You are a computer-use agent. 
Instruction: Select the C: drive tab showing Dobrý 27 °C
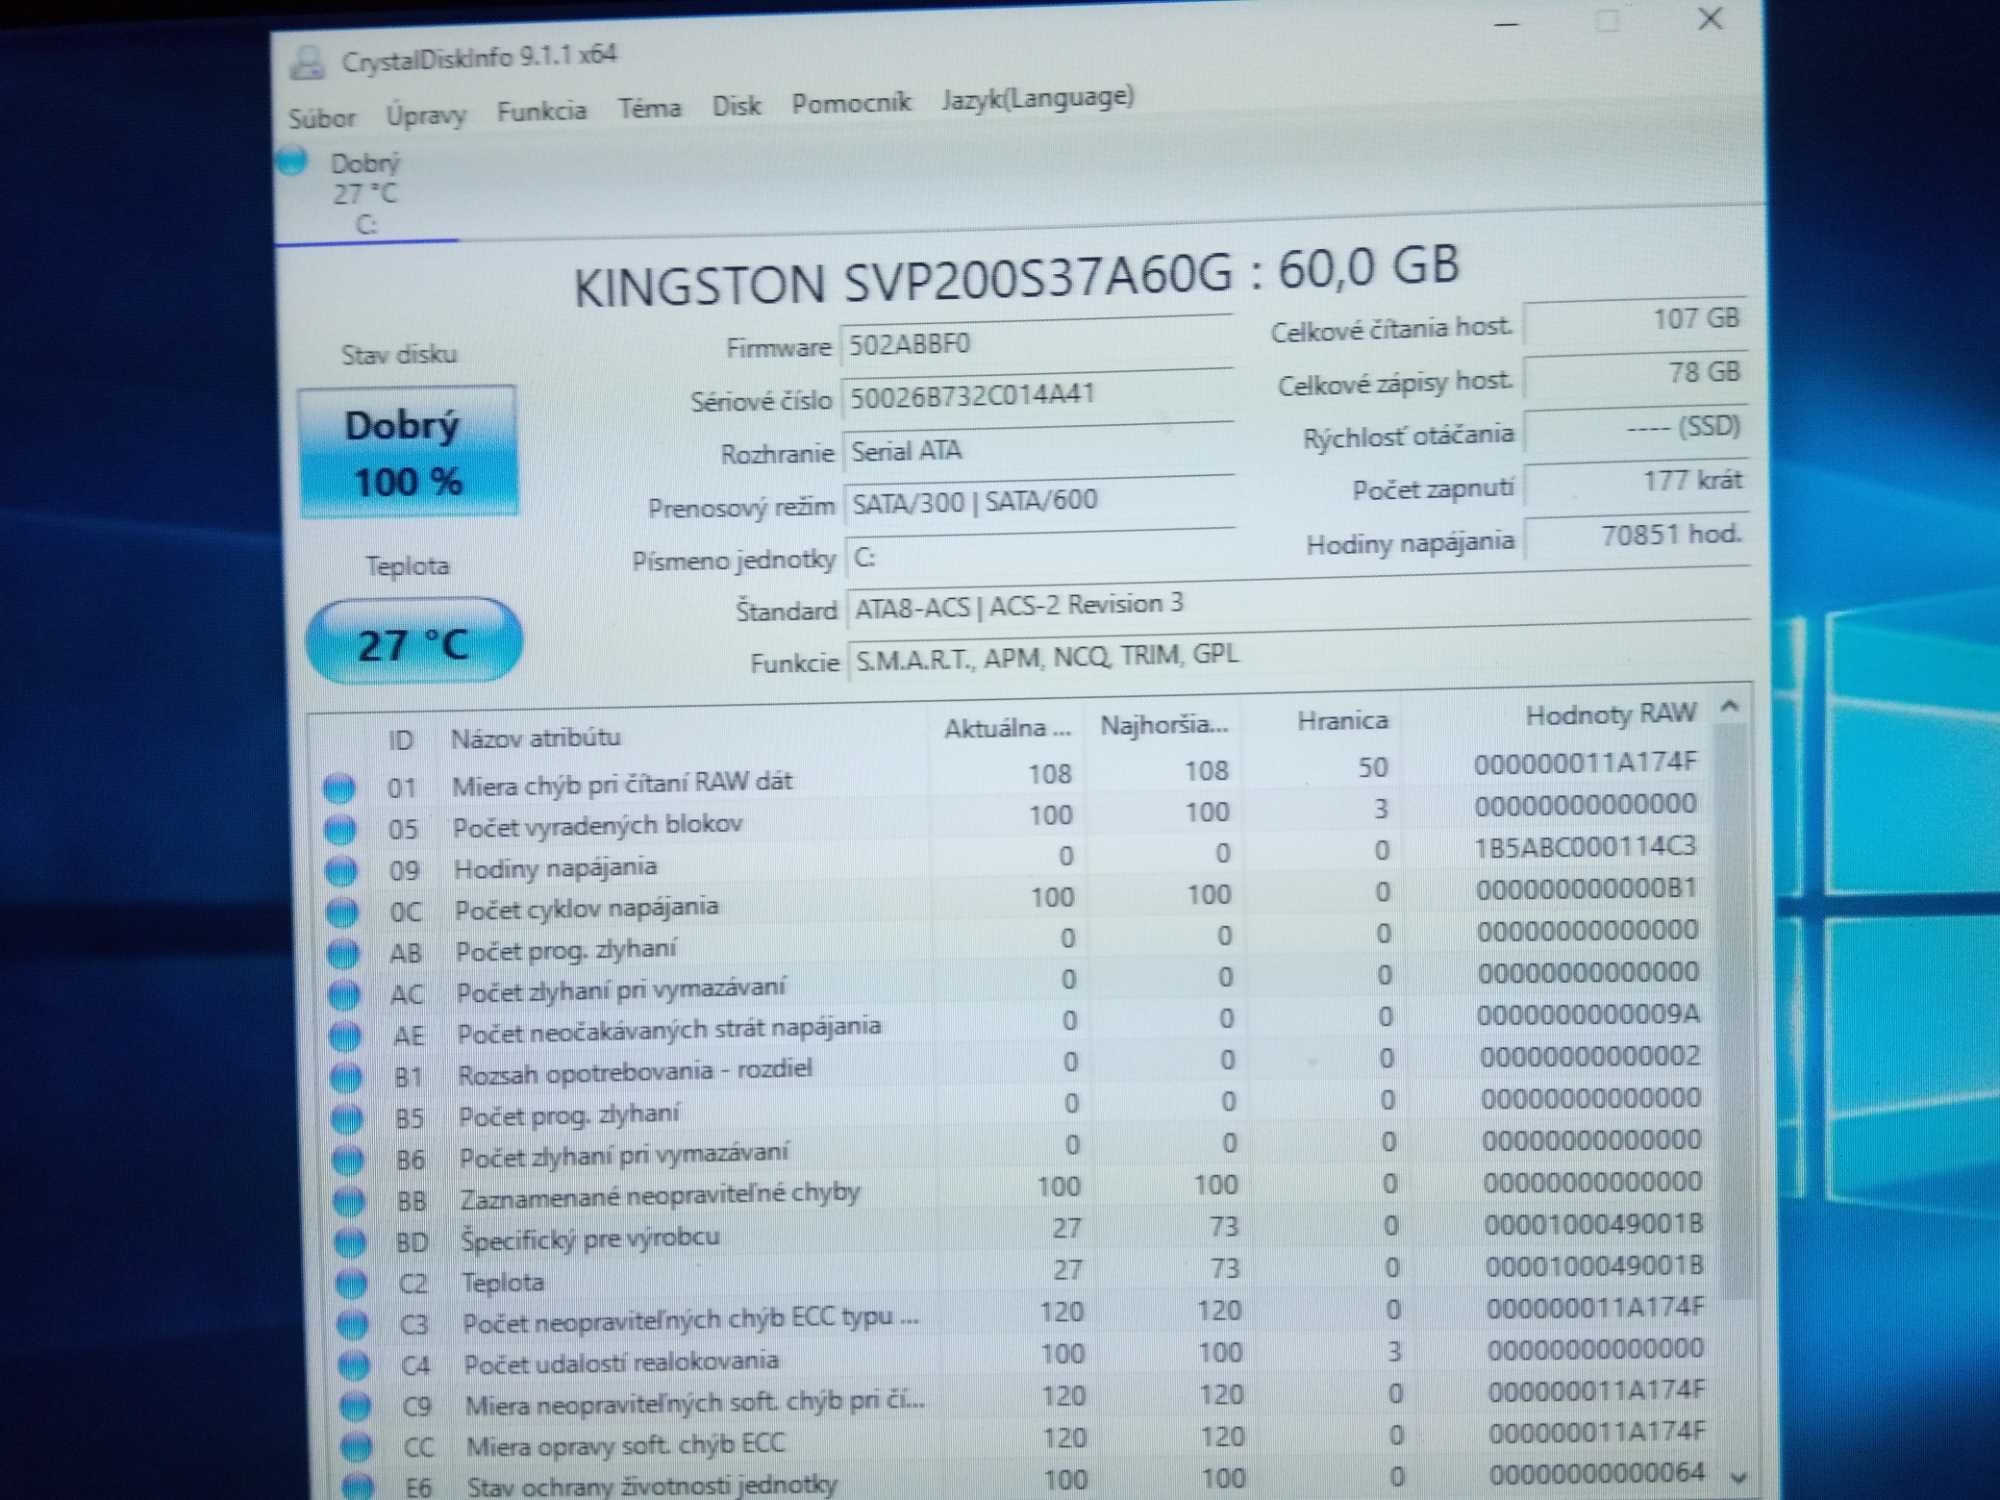point(366,193)
